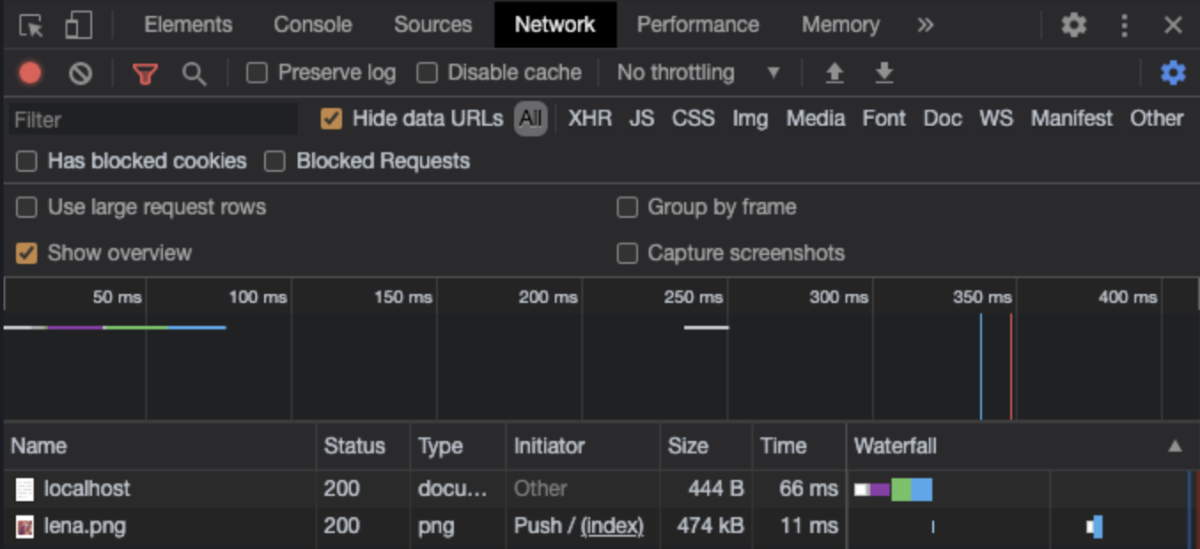
Task: Clear the network log
Action: (x=80, y=73)
